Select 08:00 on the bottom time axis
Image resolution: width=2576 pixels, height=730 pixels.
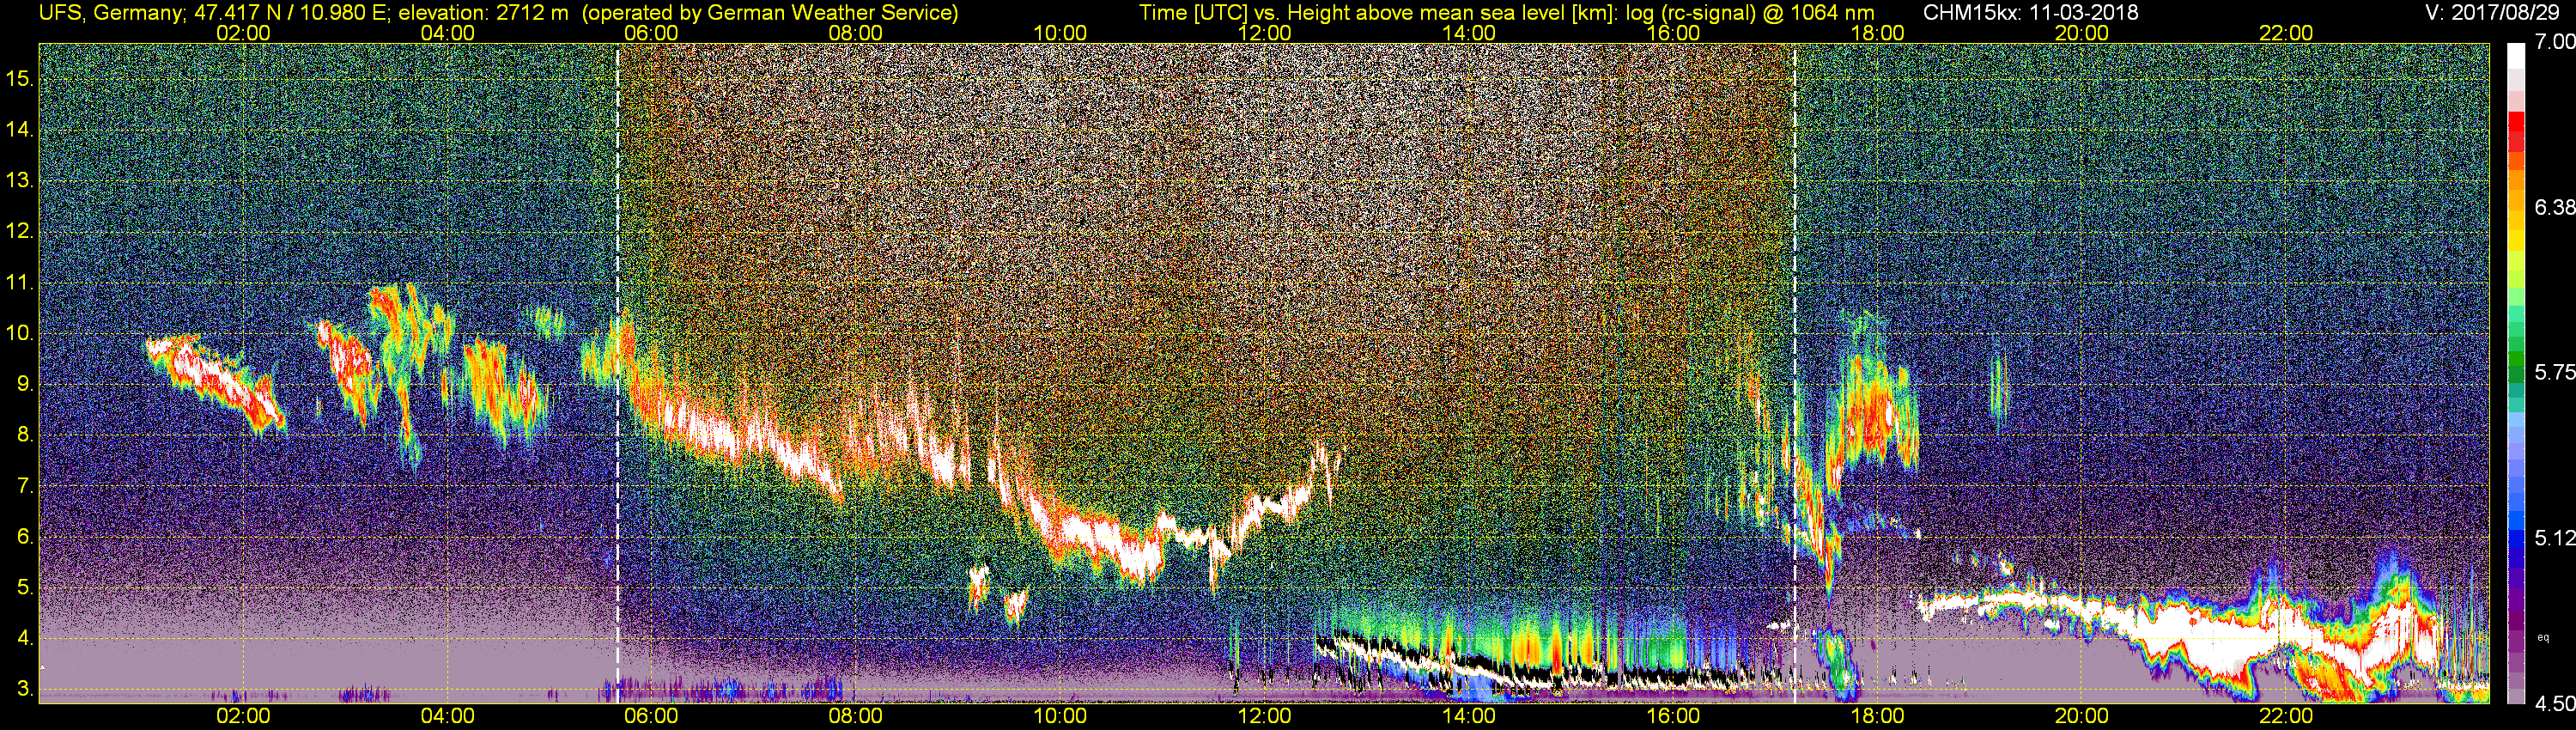point(856,716)
